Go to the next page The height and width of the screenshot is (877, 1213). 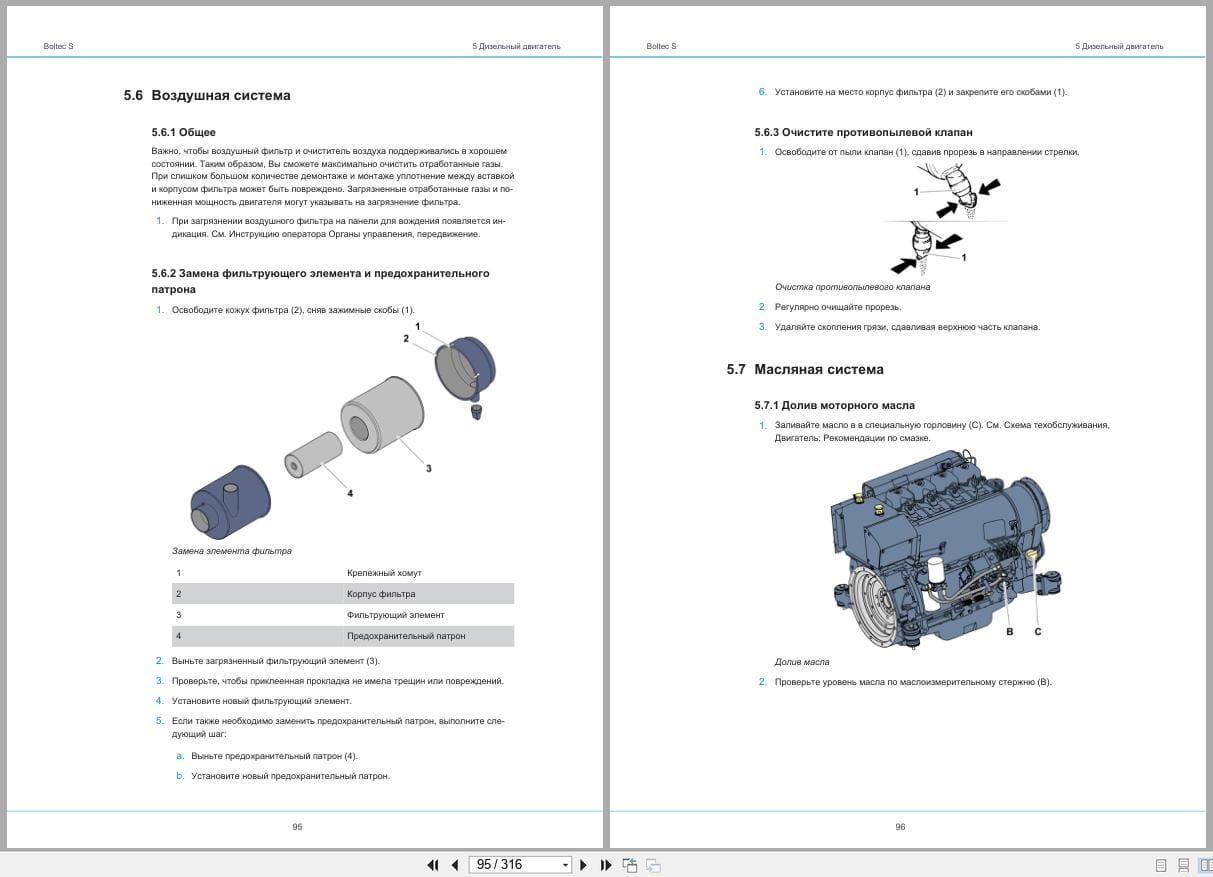point(583,864)
